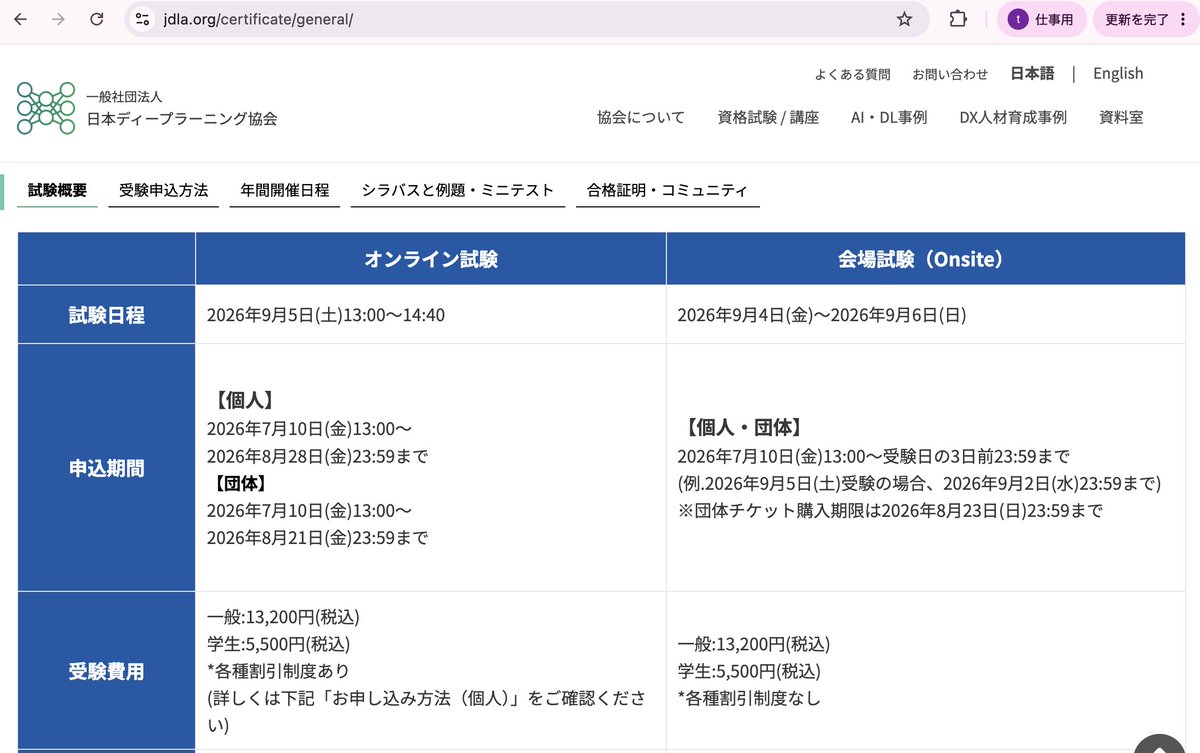This screenshot has height=753, width=1200.
Task: Open the three-dot Chrome menu
Action: coord(1184,19)
